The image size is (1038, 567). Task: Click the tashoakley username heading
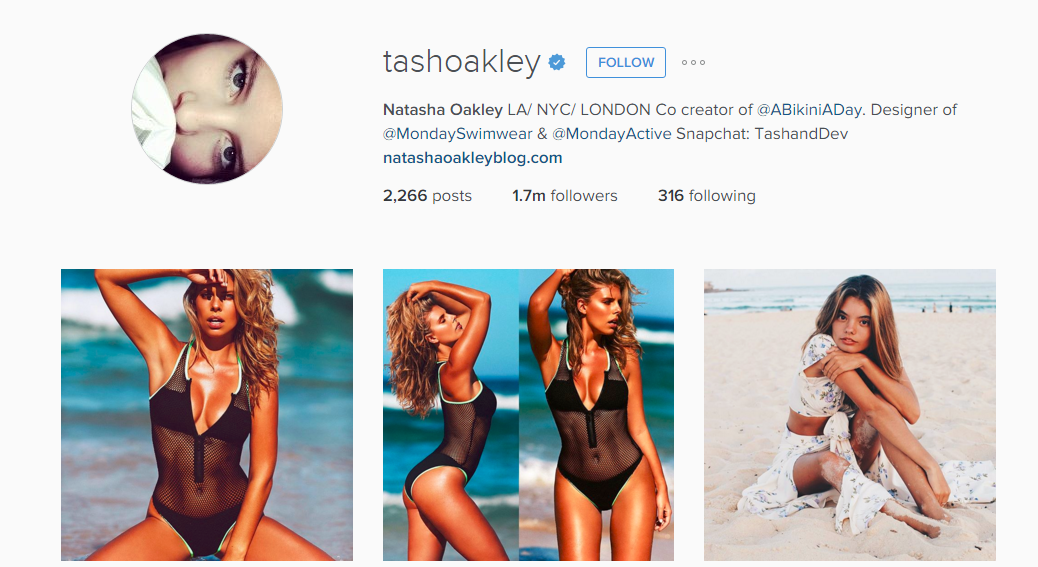click(462, 62)
